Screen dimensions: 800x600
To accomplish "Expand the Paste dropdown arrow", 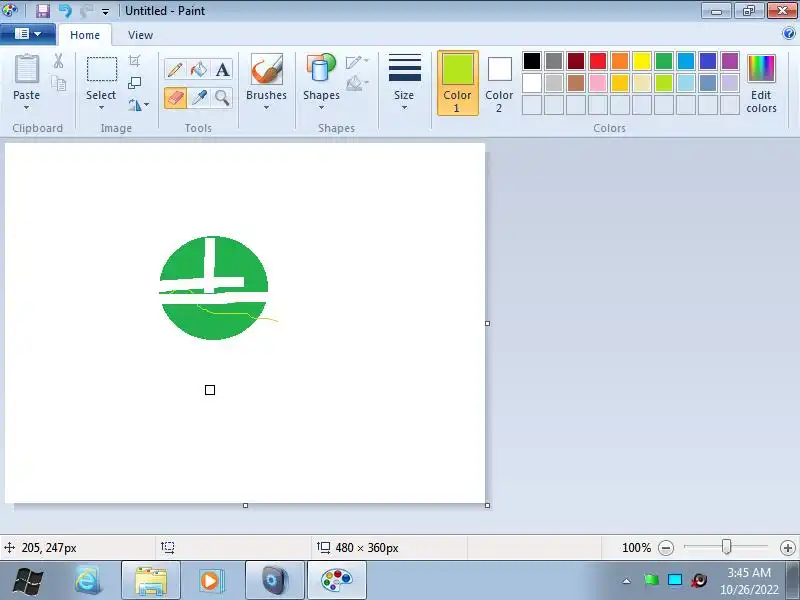I will coord(27,108).
